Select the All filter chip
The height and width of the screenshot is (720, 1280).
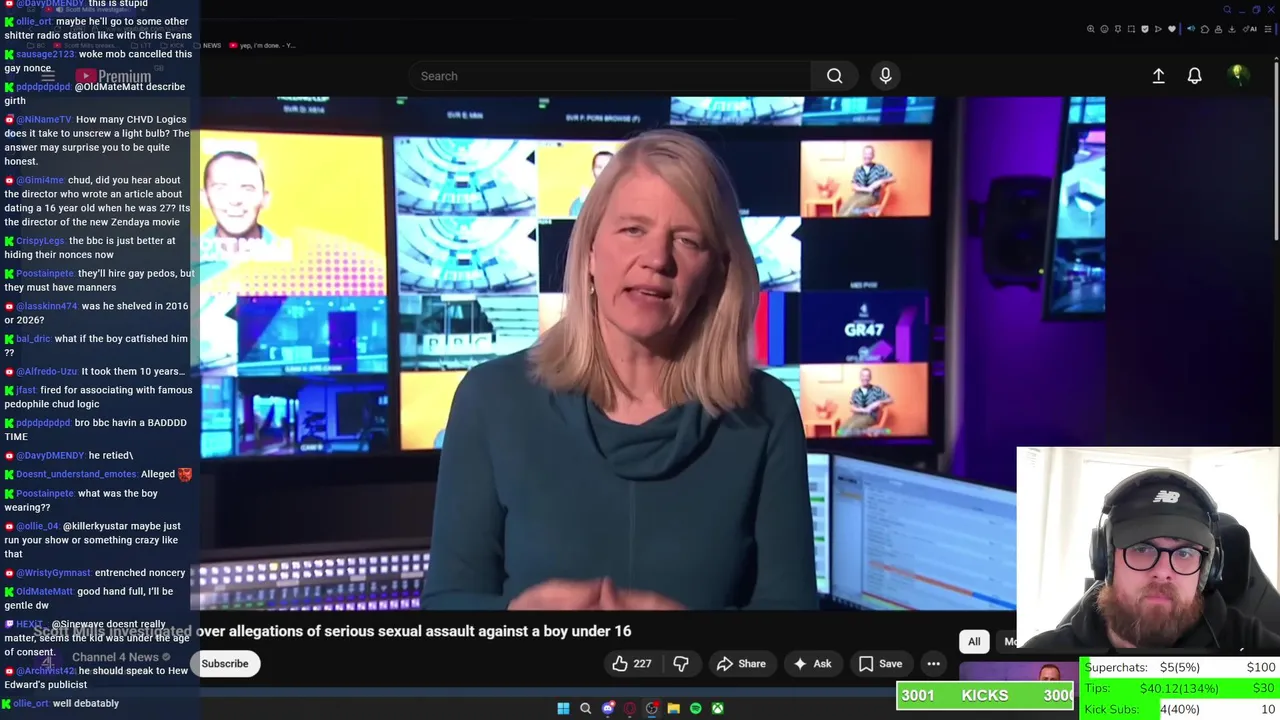(x=974, y=642)
